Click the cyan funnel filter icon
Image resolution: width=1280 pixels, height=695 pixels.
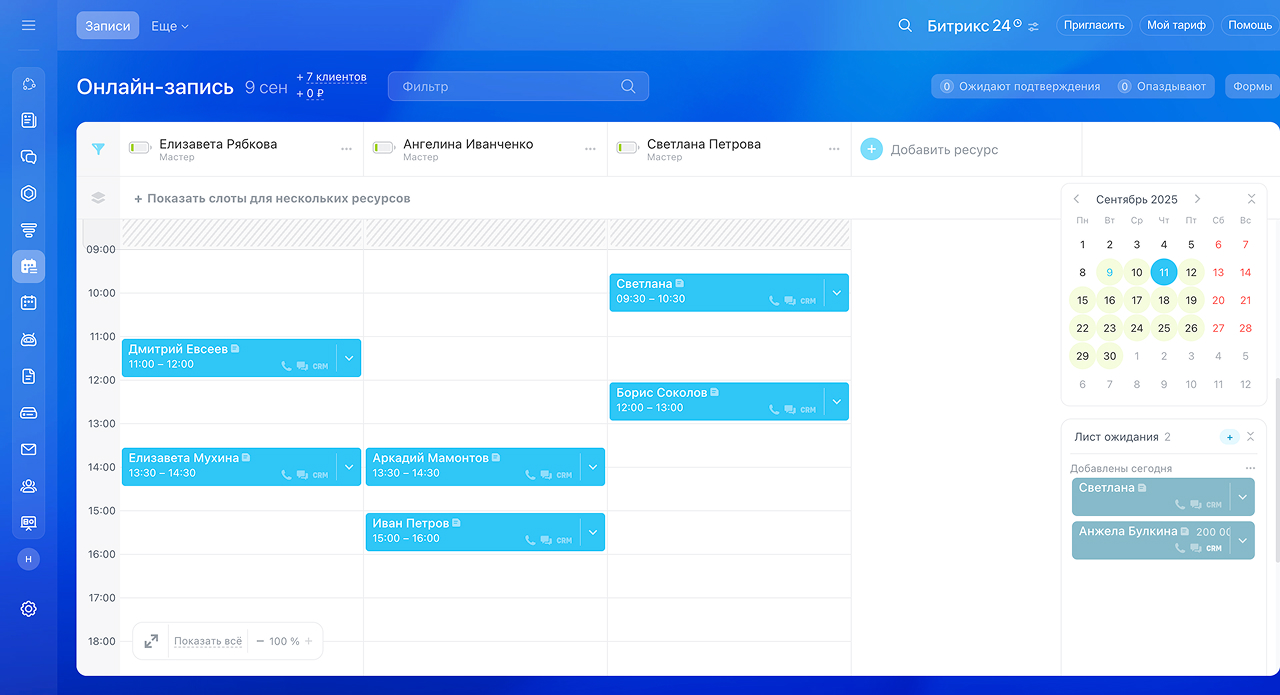tap(98, 149)
